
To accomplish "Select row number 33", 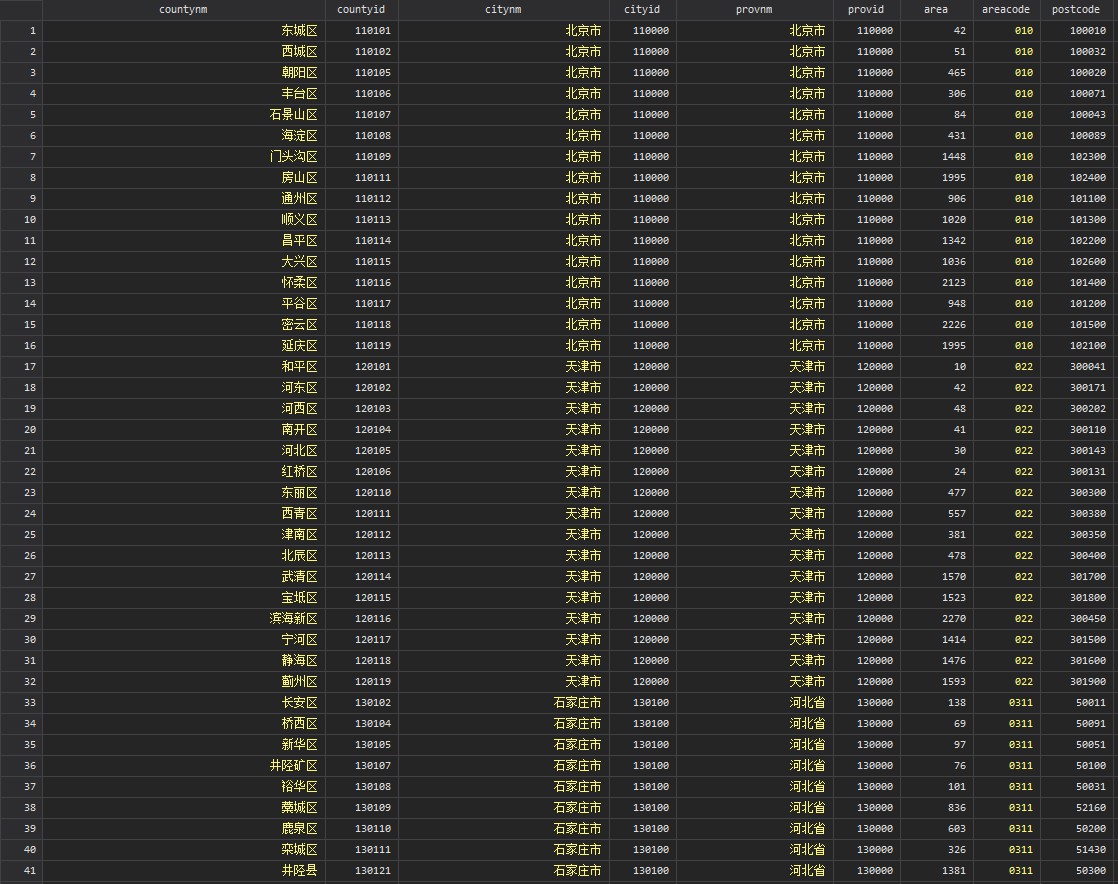I will [x=21, y=702].
